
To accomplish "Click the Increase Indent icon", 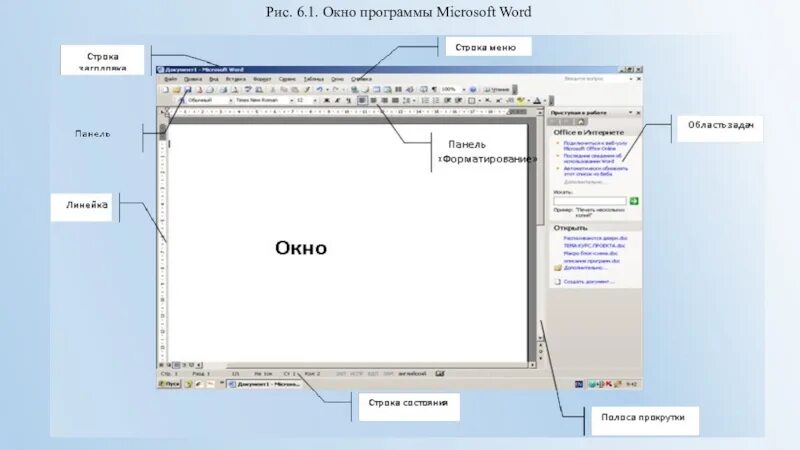I will click(459, 101).
